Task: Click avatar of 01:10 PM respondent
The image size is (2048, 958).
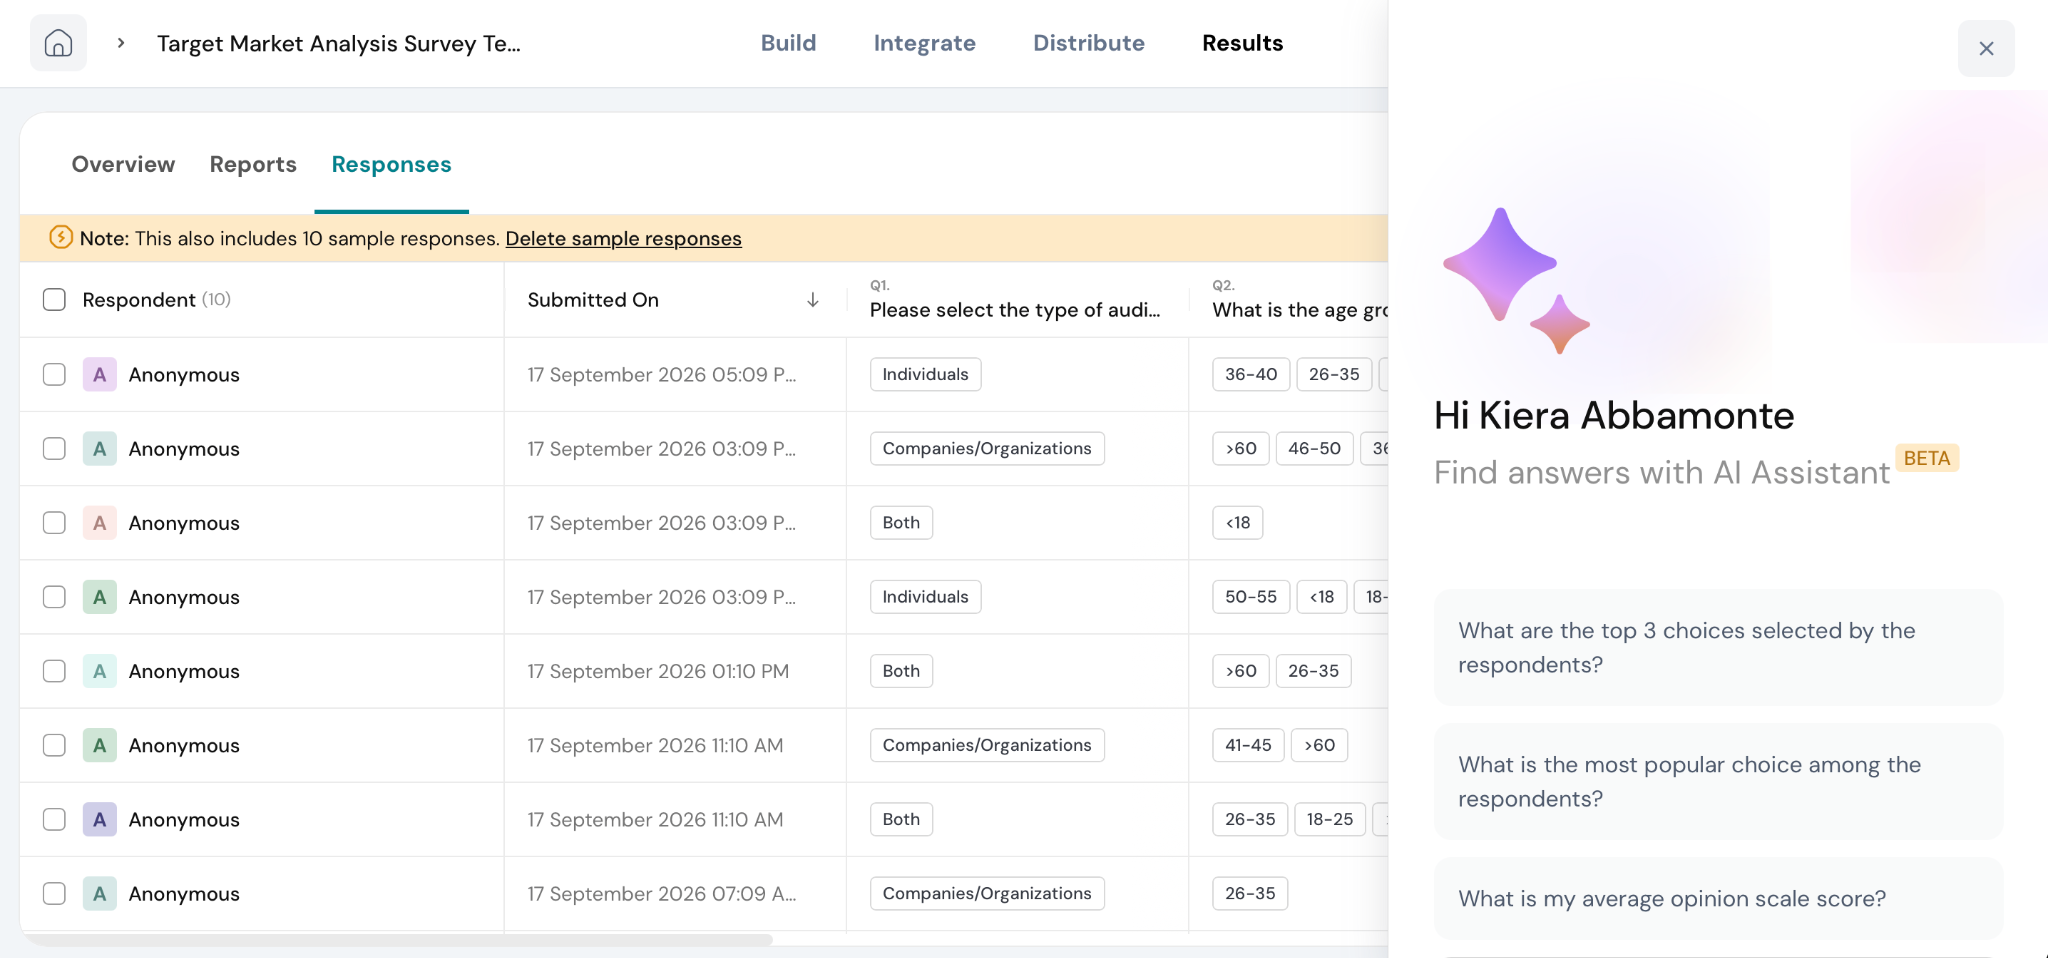Action: (x=99, y=671)
